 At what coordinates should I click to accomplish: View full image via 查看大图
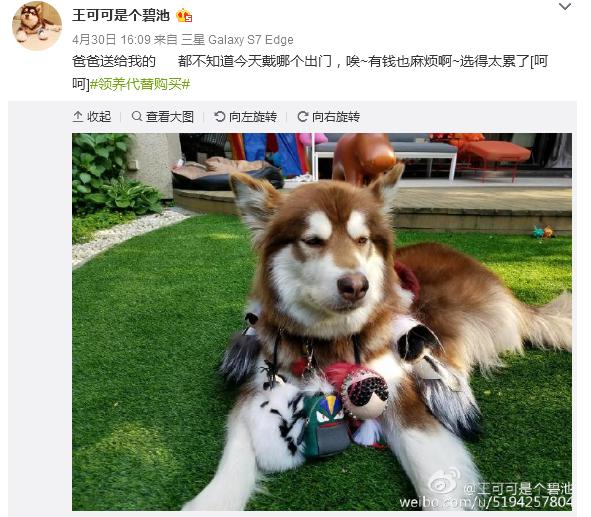(170, 117)
